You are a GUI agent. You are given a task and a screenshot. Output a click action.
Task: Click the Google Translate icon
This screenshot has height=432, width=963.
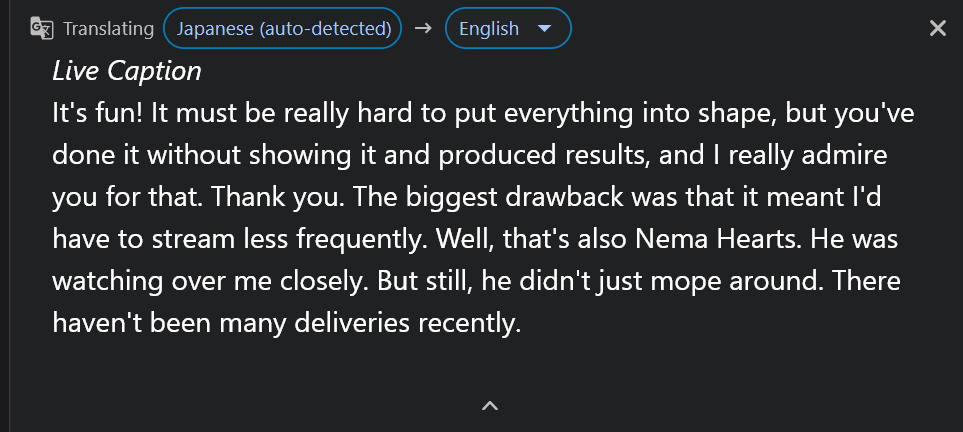(41, 28)
